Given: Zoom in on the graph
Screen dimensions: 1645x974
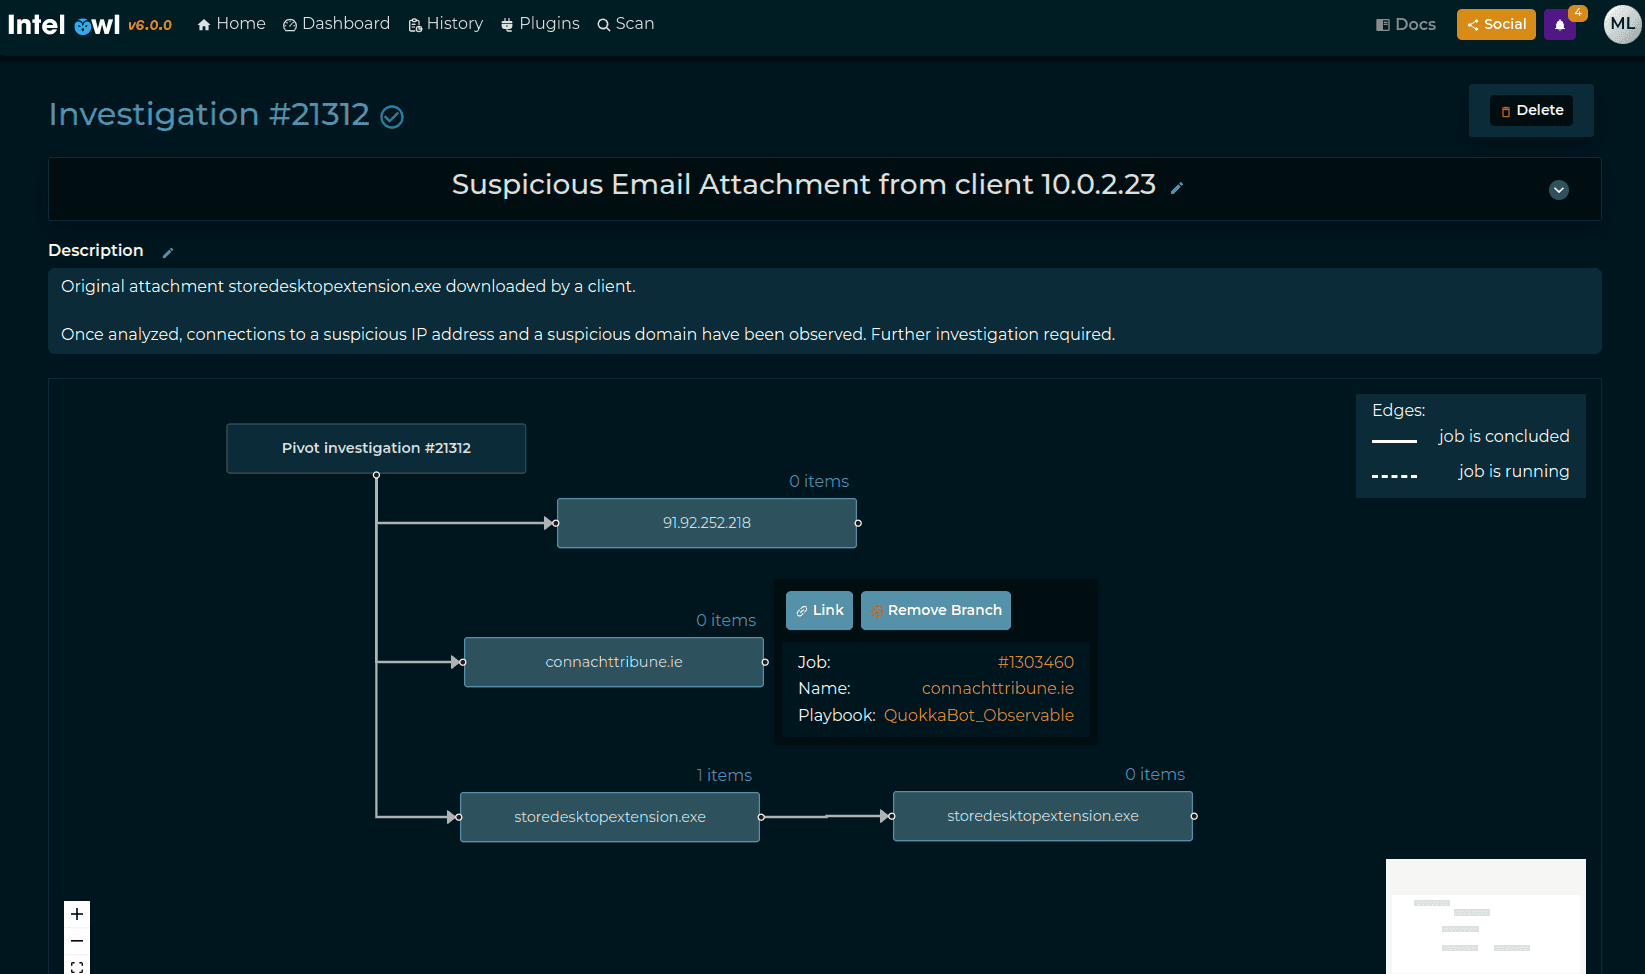Looking at the screenshot, I should pyautogui.click(x=77, y=914).
